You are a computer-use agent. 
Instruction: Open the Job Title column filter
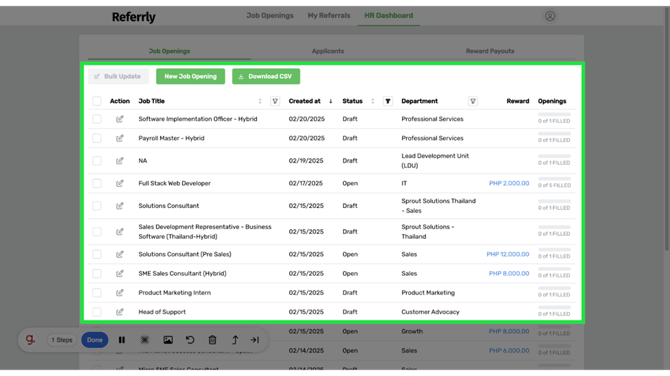pos(275,101)
